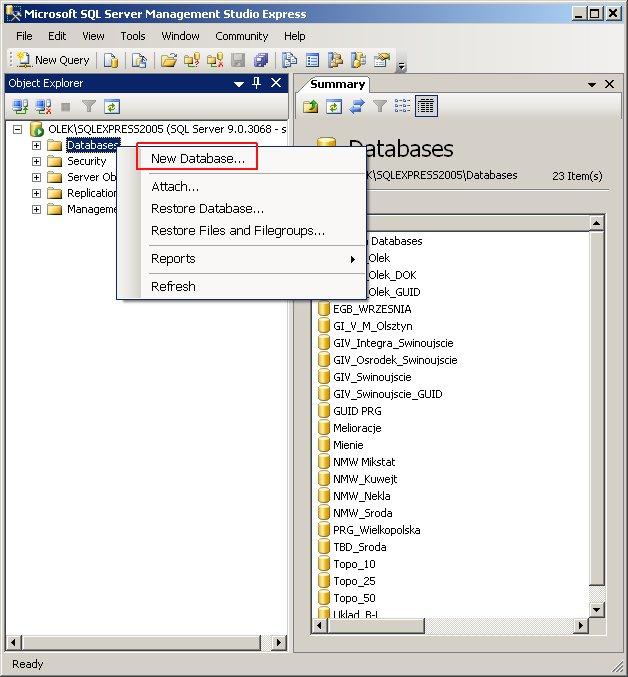
Task: Select the Security folder in tree
Action: 86,161
